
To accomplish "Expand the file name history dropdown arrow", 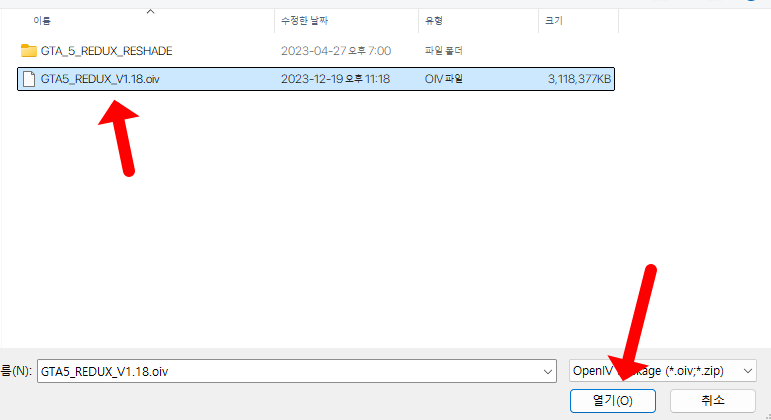I will (547, 370).
